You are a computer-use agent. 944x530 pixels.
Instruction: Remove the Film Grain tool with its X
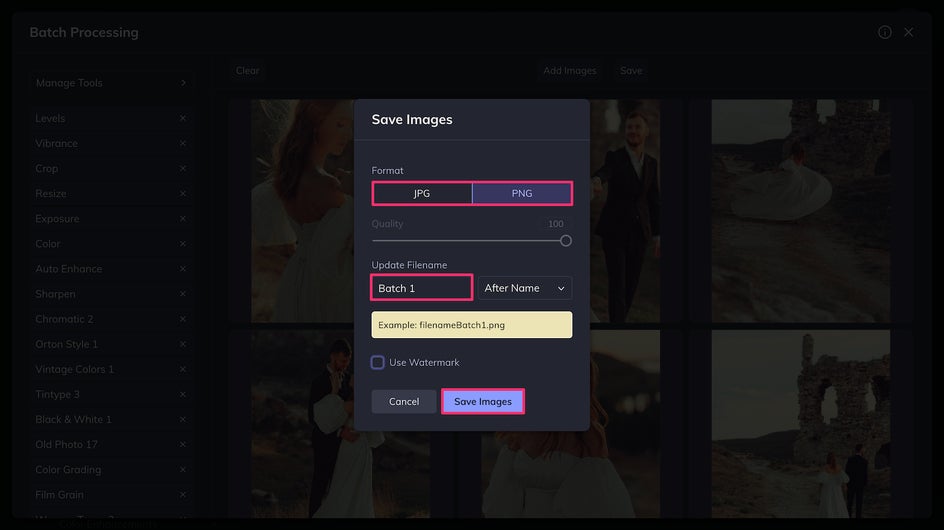(x=182, y=494)
